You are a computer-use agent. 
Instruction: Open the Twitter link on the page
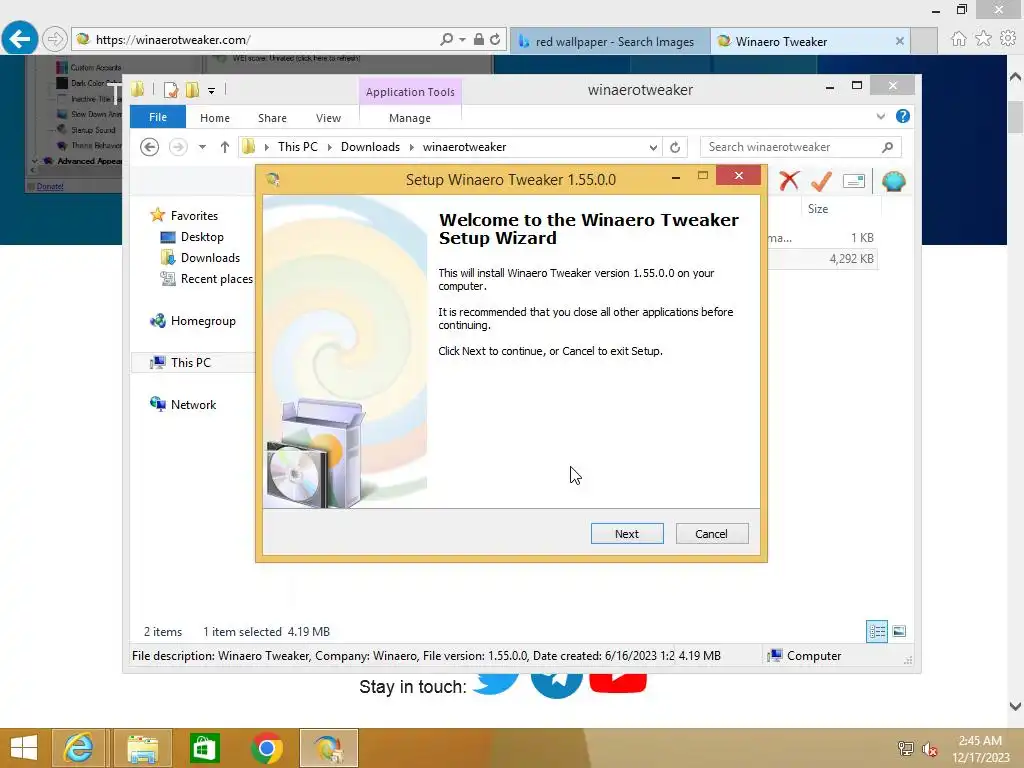coord(495,684)
